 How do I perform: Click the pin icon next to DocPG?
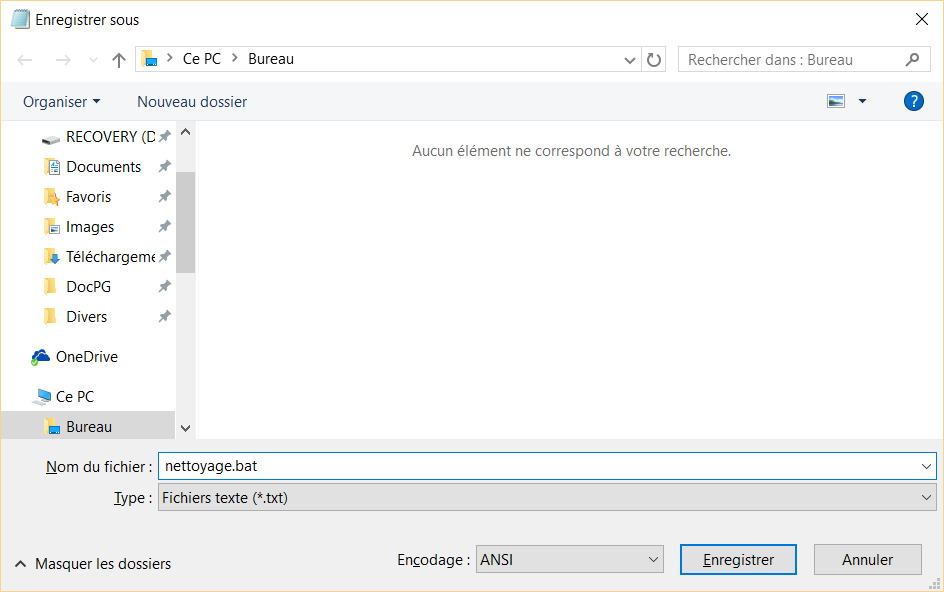164,287
